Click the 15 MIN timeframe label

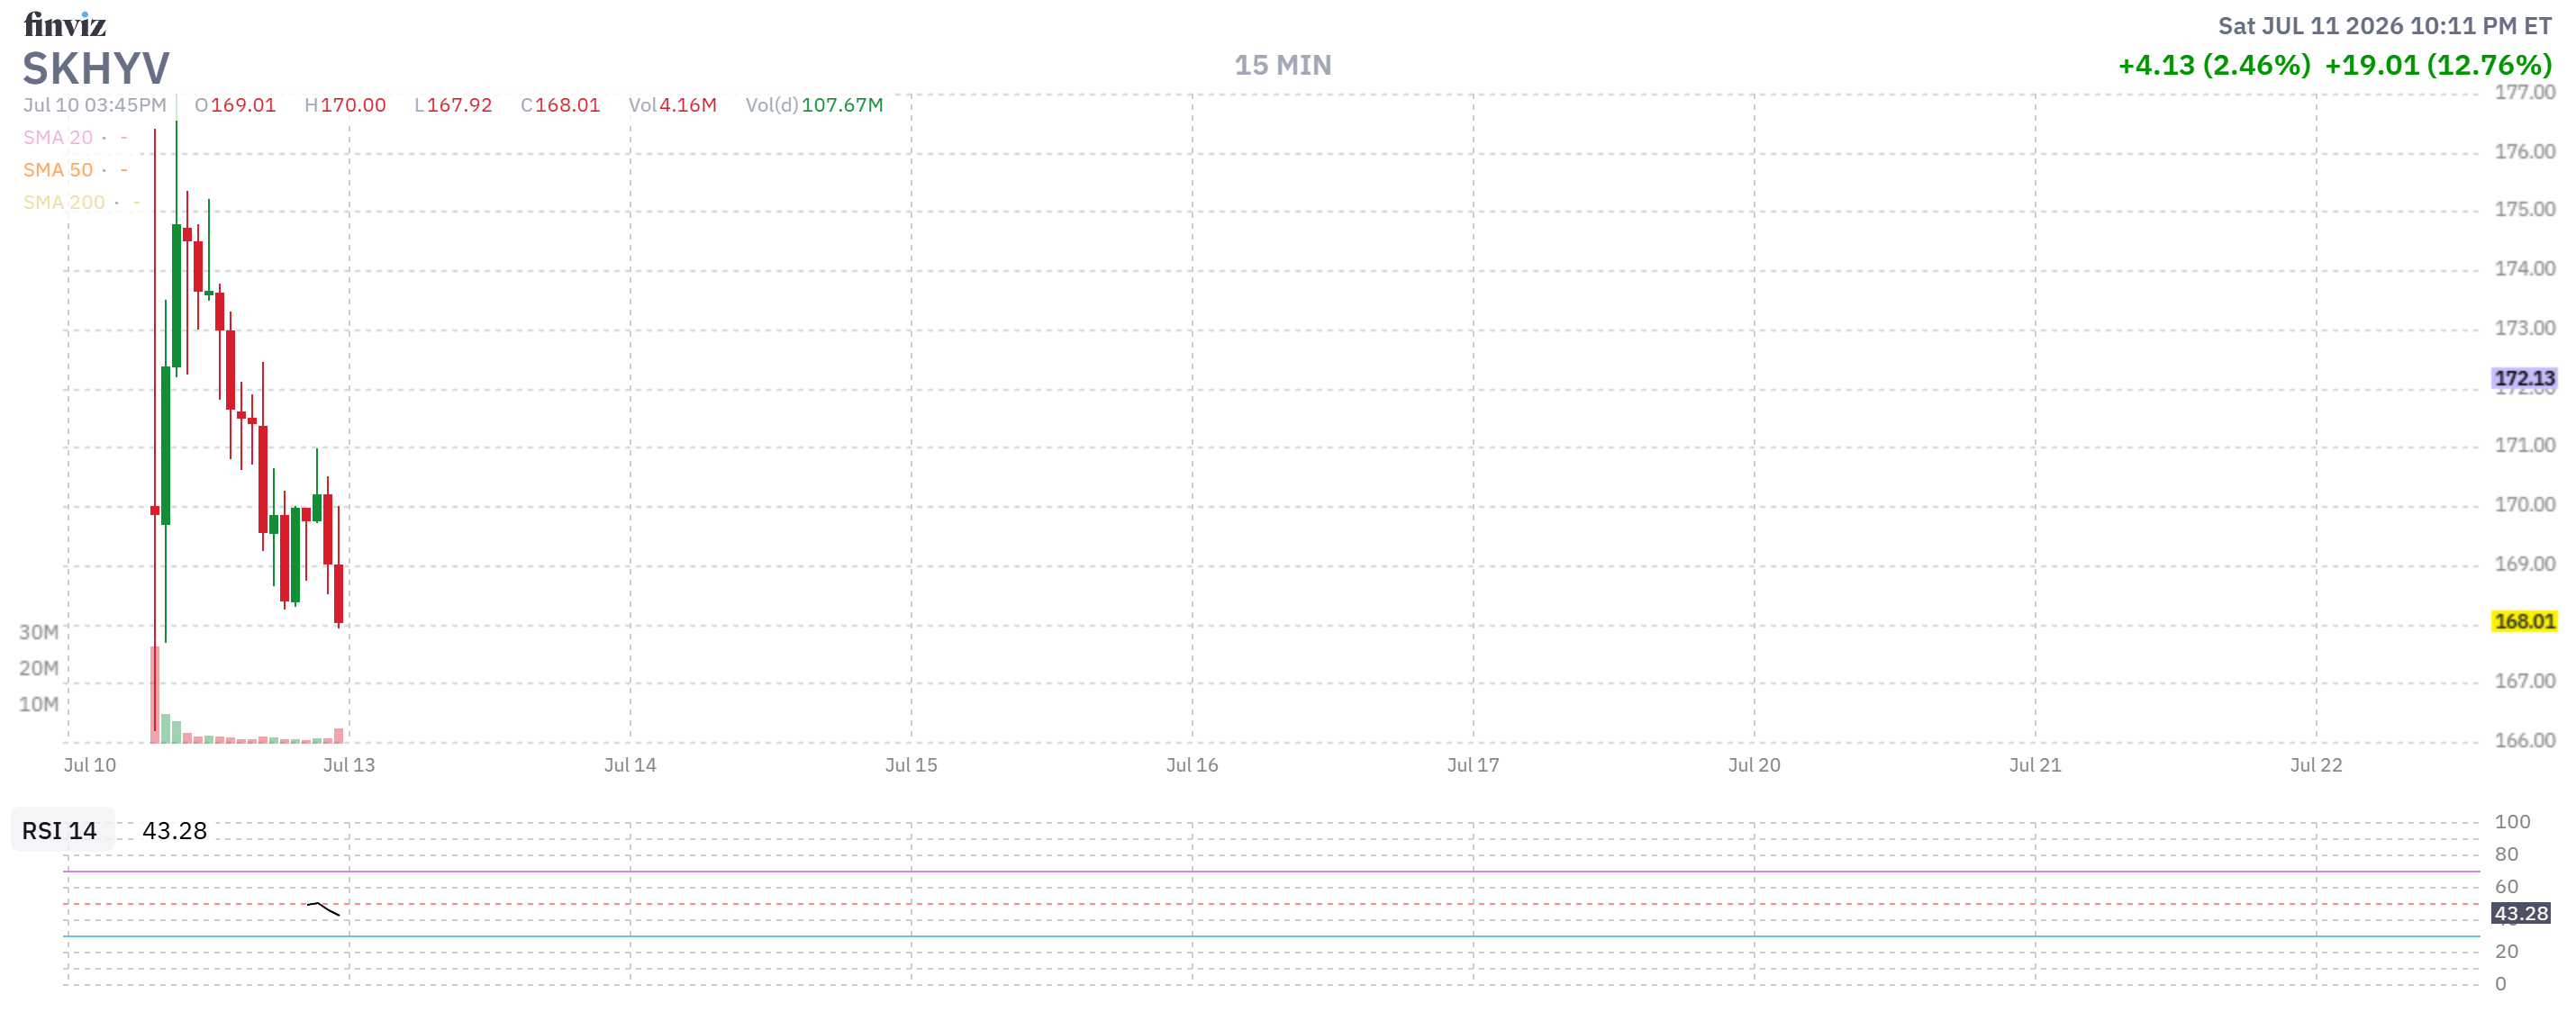coord(1282,65)
